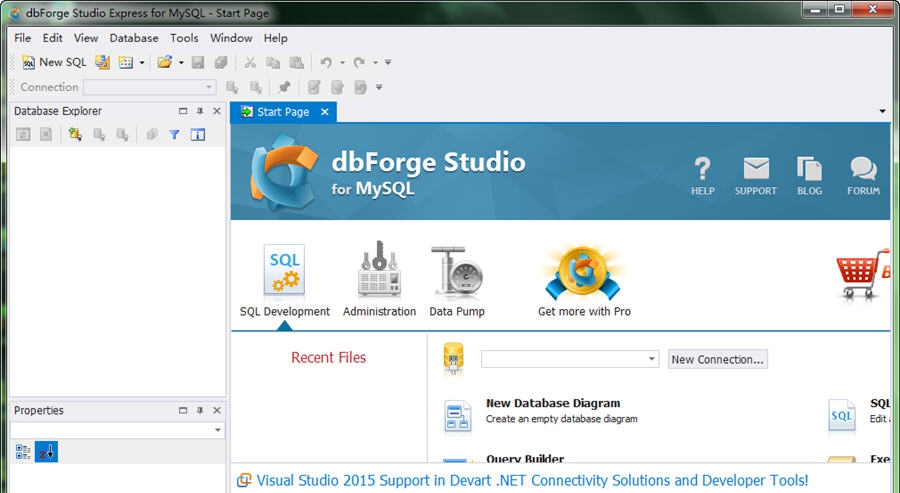Toggle auto-hide pin on Properties panel
Screen dimensions: 900x493
tap(200, 410)
